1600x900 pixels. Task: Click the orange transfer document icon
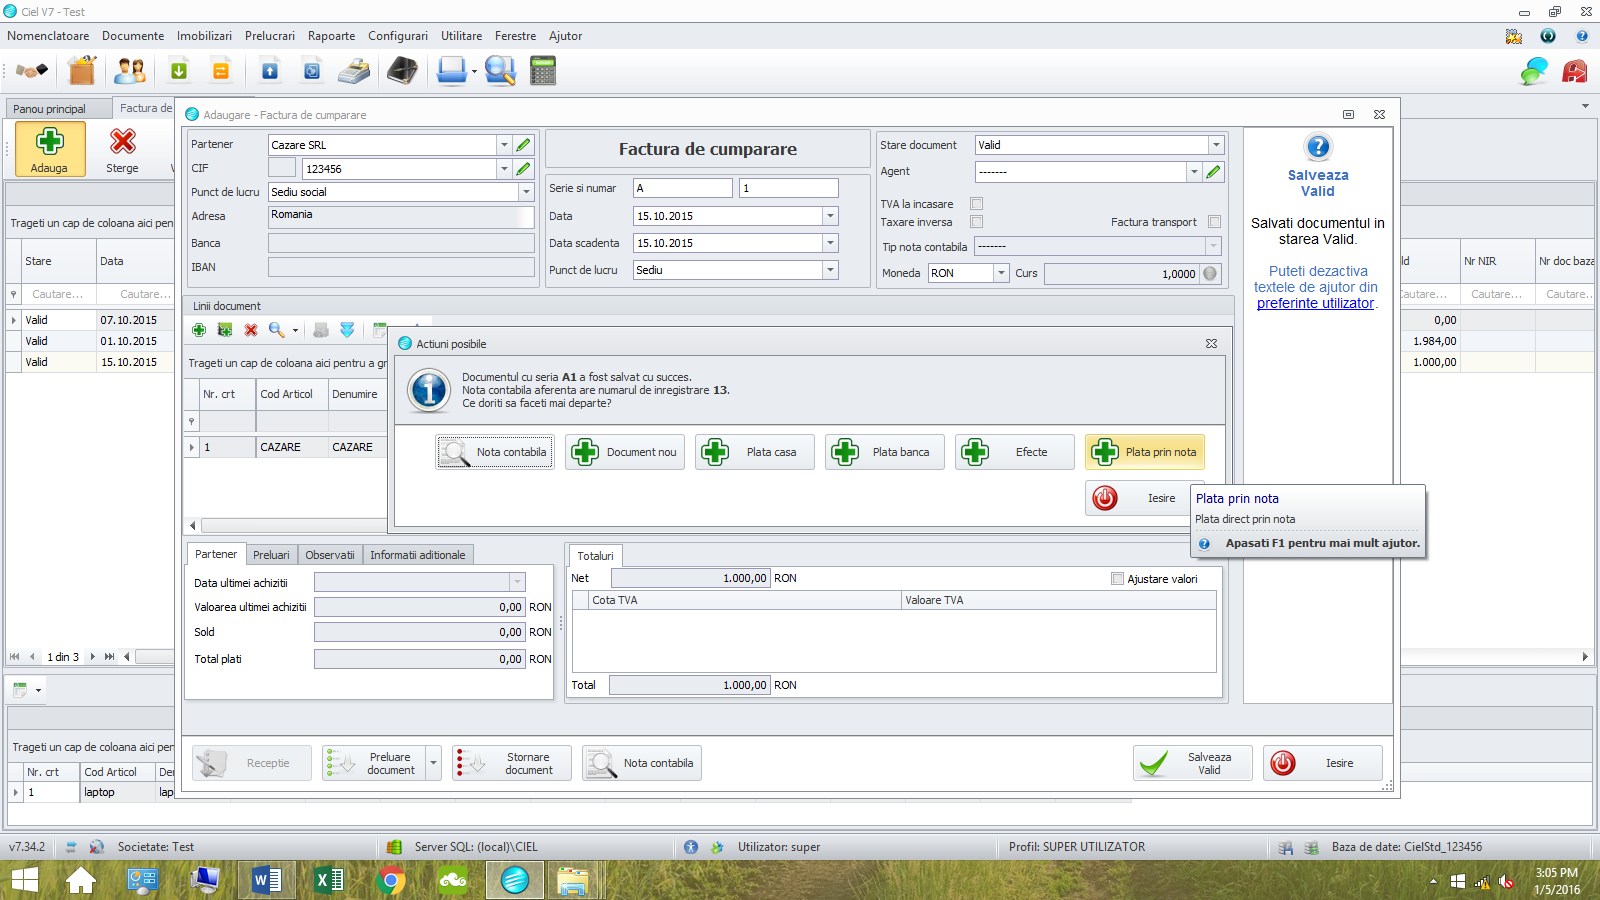point(221,71)
